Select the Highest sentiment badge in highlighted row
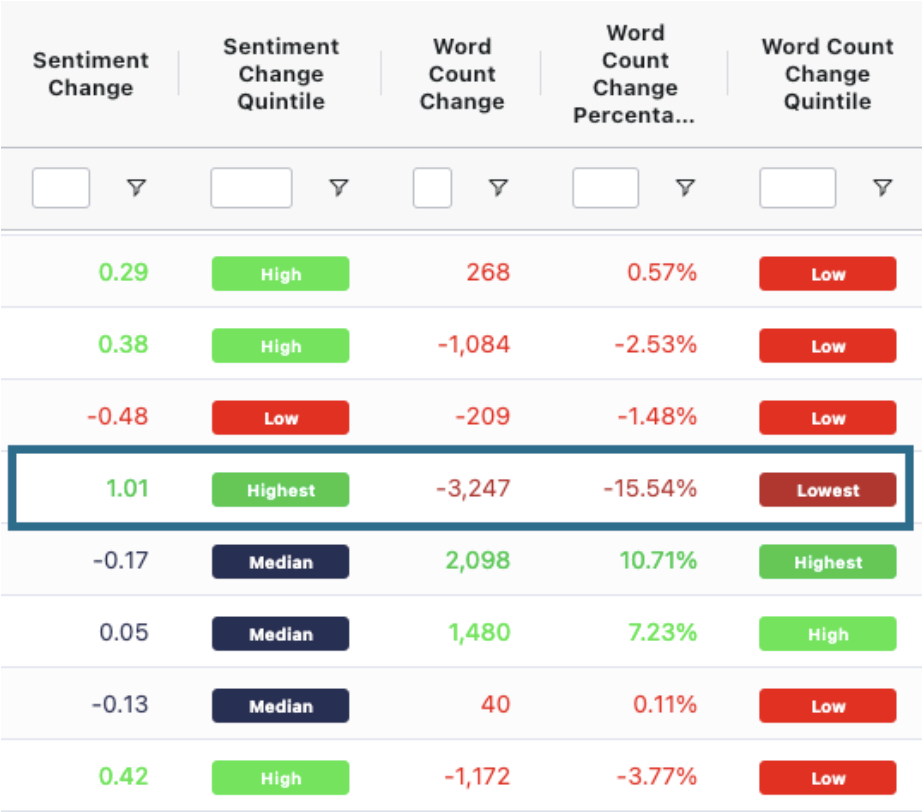This screenshot has height=812, width=922. pos(280,490)
